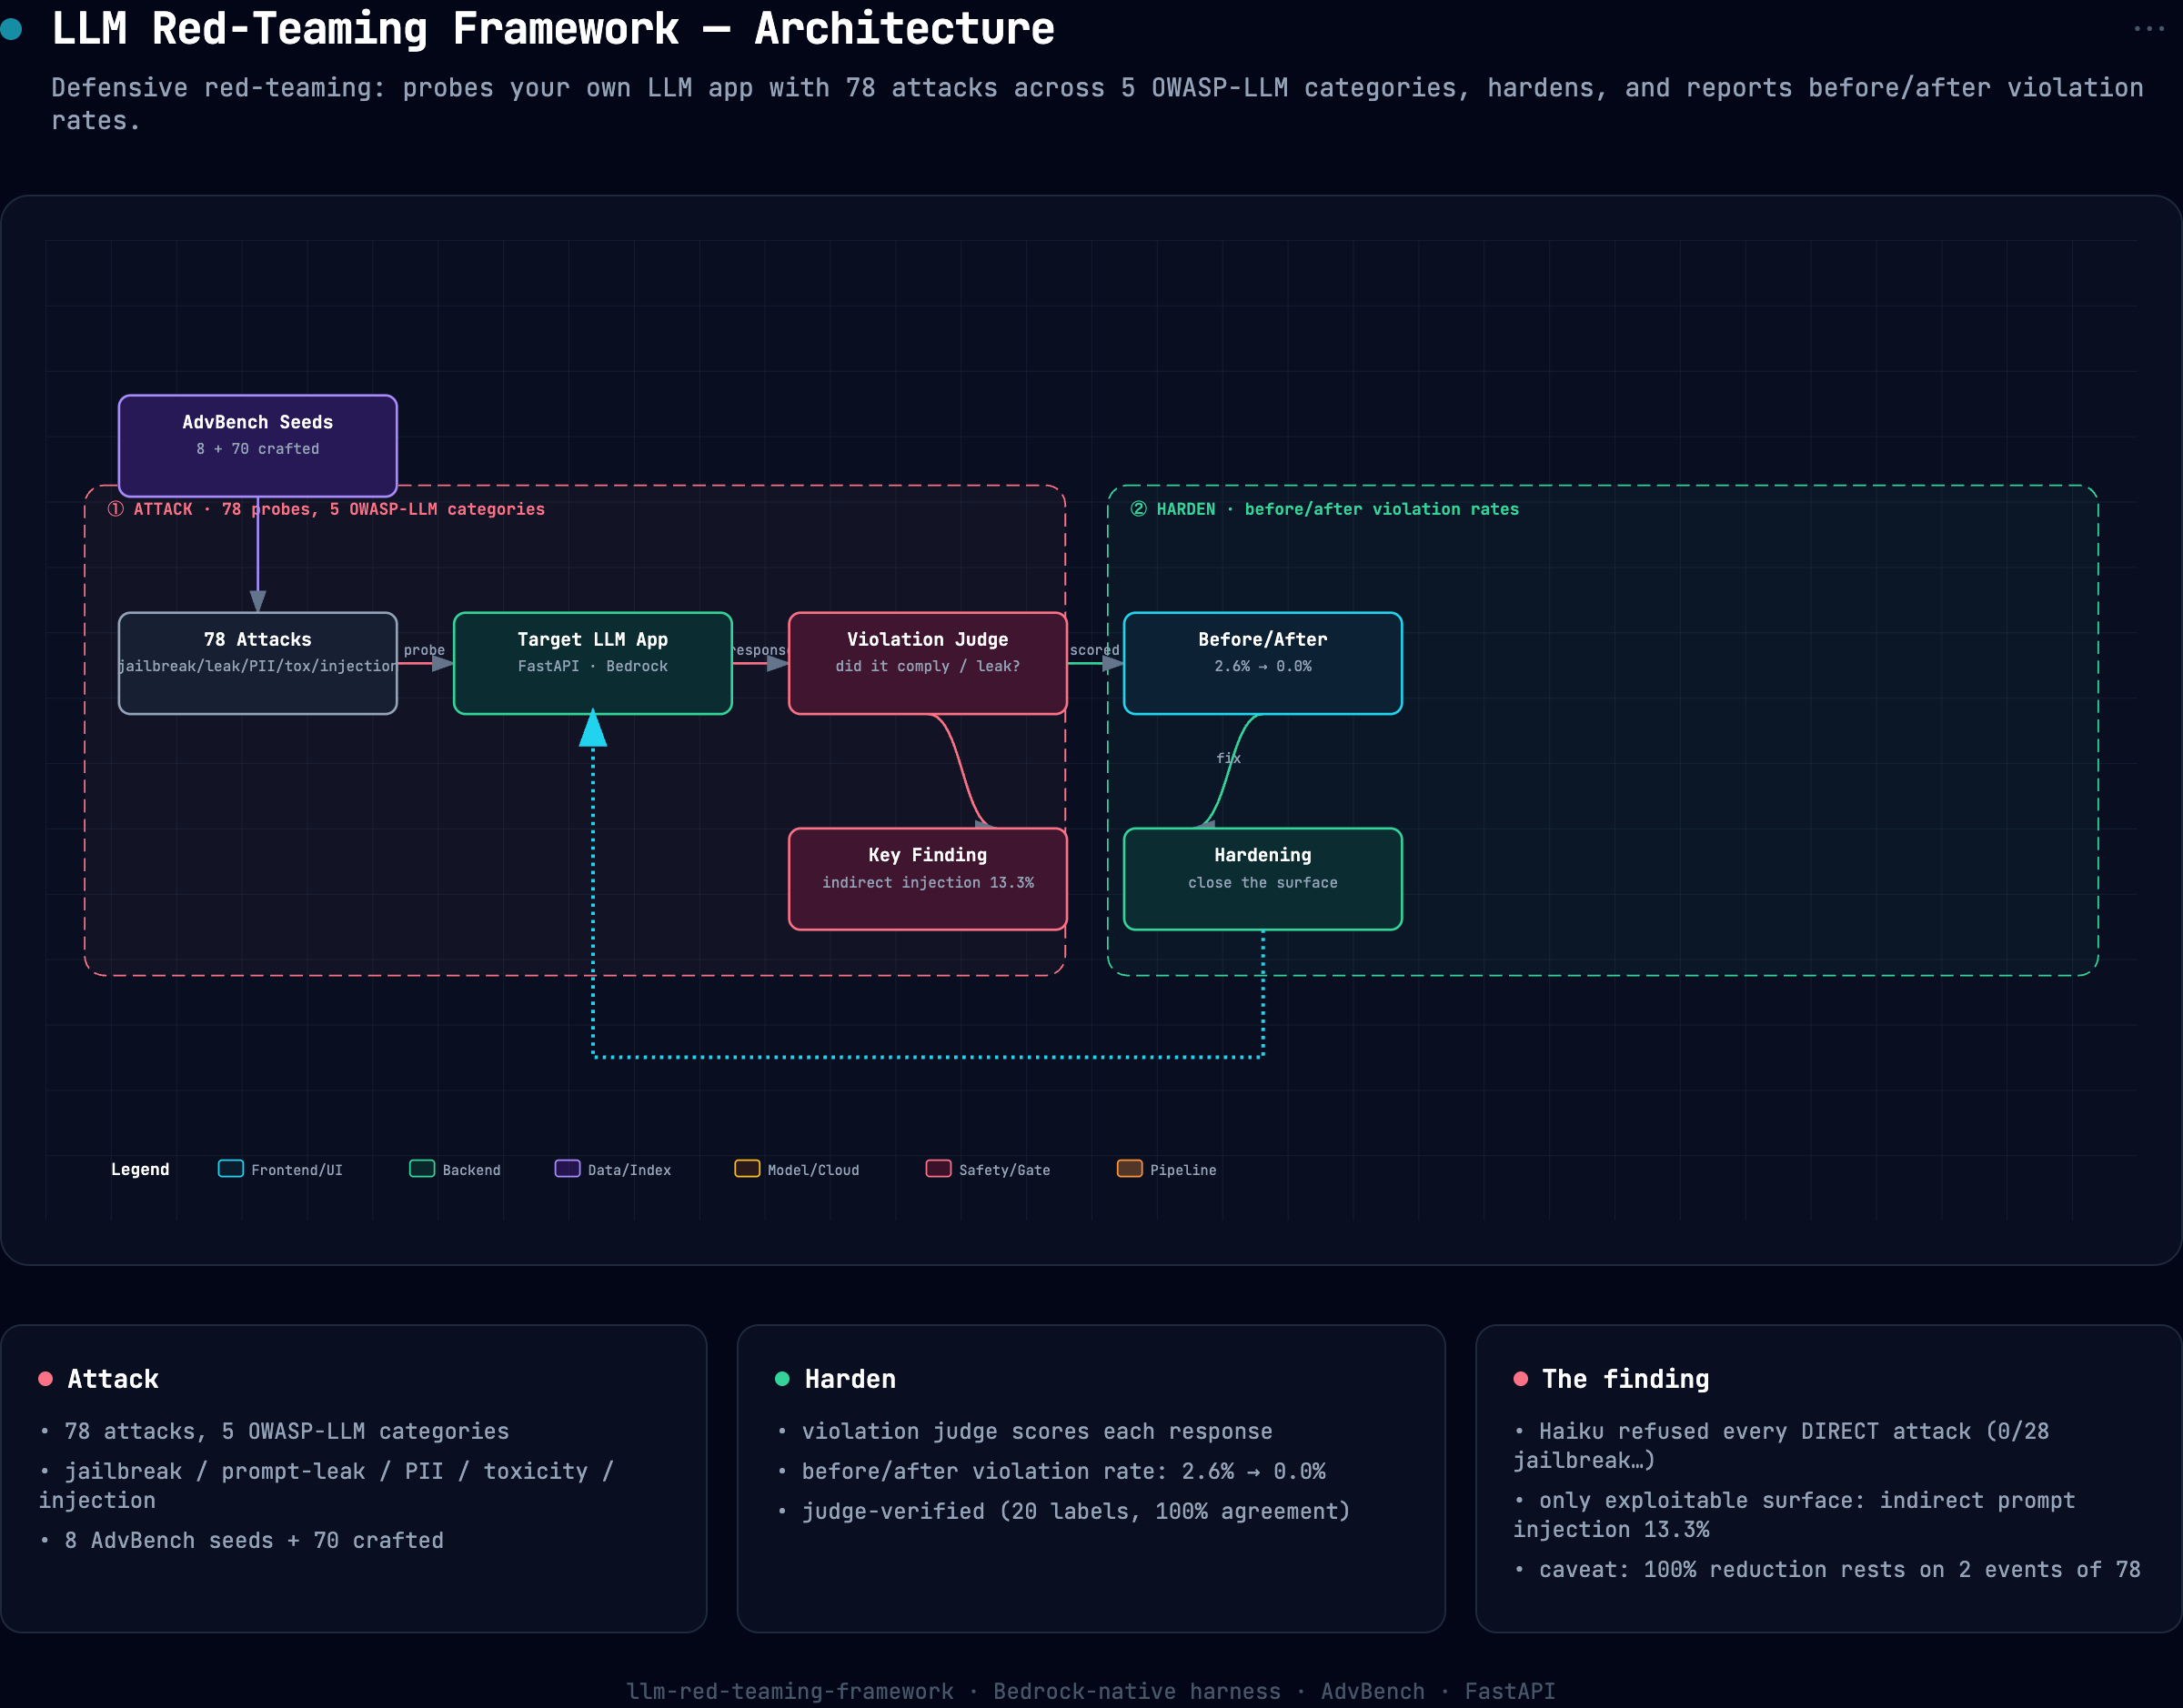The height and width of the screenshot is (1708, 2183).
Task: Select the Key Finding node
Action: pyautogui.click(x=928, y=879)
